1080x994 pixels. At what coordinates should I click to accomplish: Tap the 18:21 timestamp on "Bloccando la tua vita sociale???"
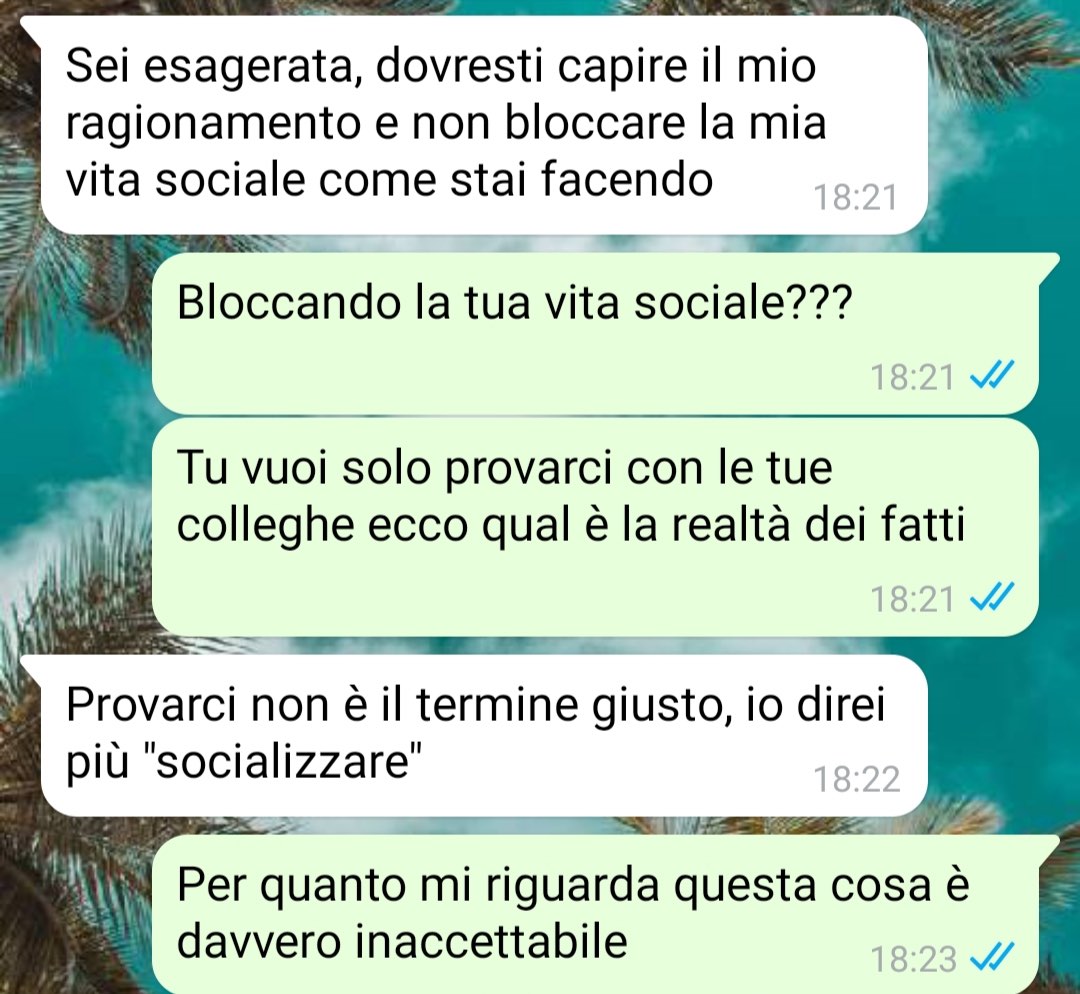click(x=913, y=377)
